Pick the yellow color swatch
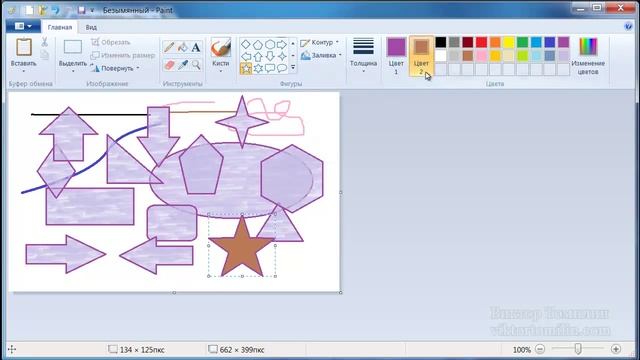Image resolution: width=640 pixels, height=360 pixels. point(509,42)
